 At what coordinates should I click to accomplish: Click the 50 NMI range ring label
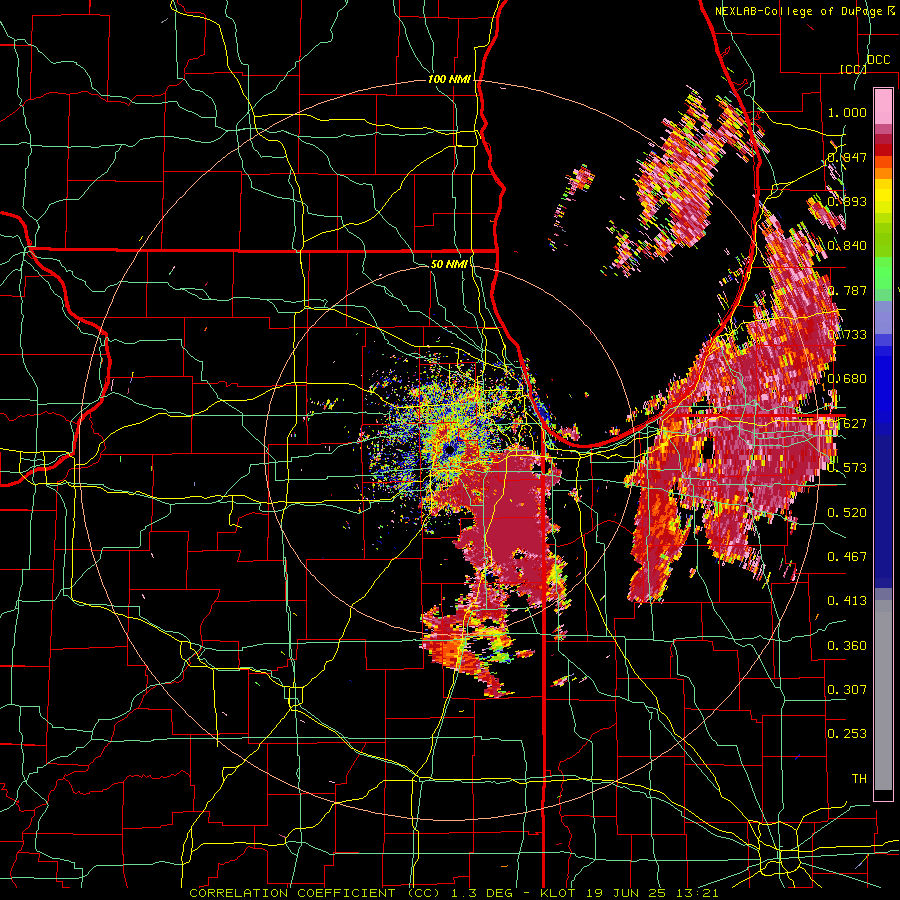[x=449, y=264]
